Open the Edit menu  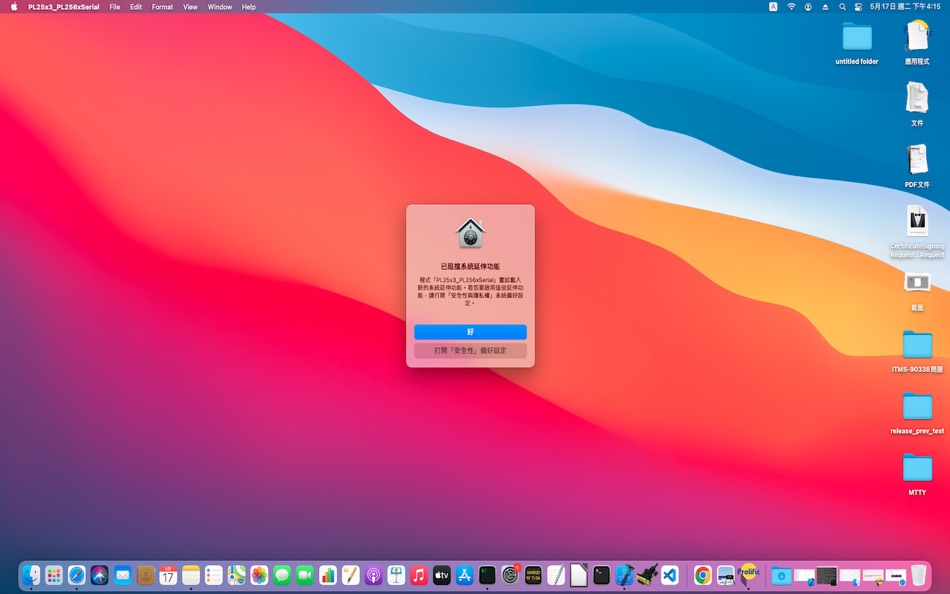point(136,7)
